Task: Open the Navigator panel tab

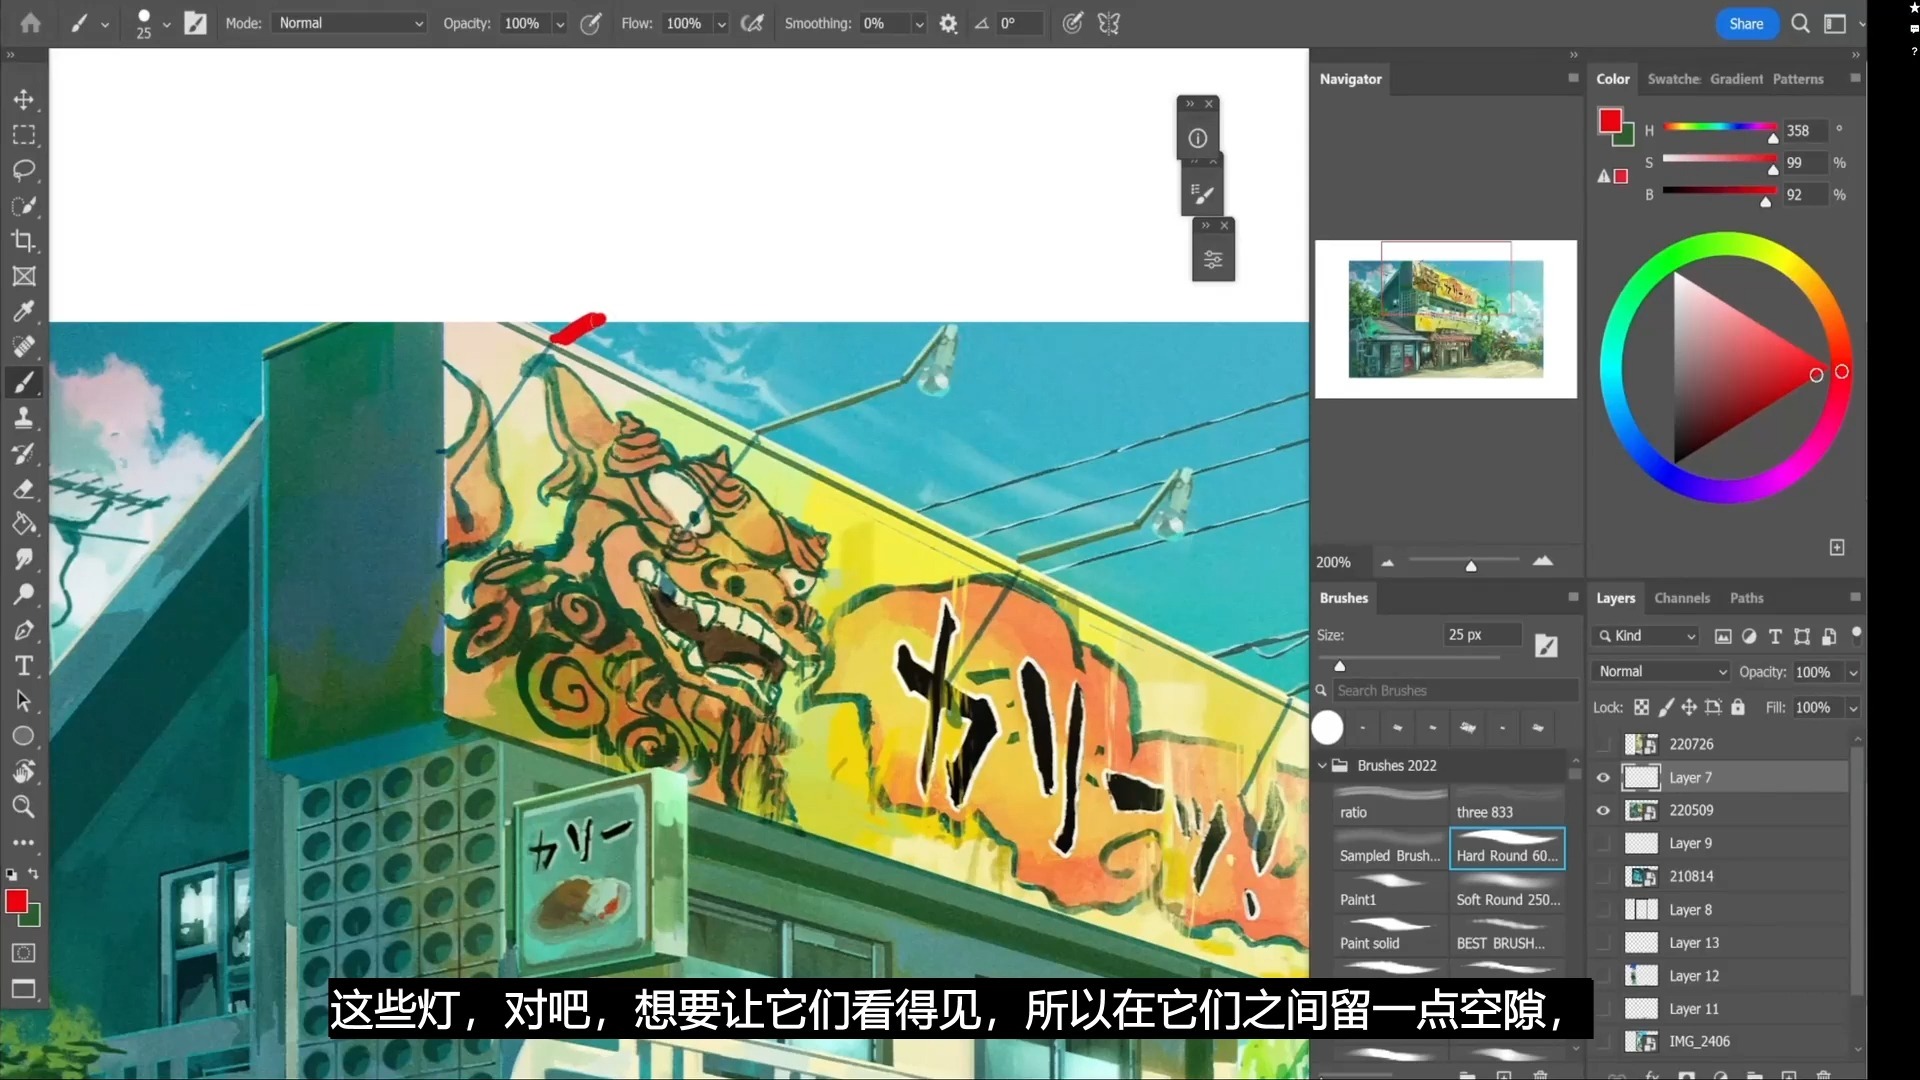Action: click(1350, 79)
